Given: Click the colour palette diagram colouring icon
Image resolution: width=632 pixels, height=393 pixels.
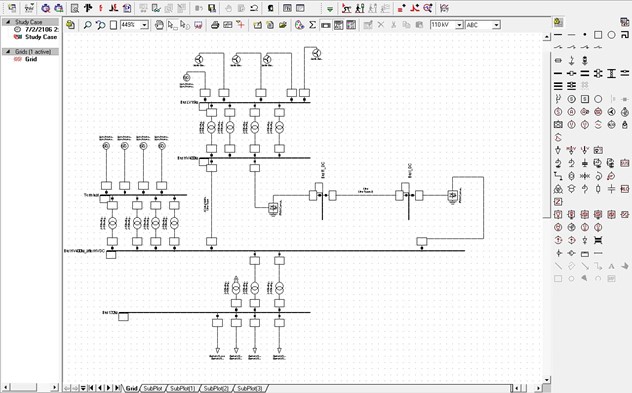Looking at the screenshot, I should point(299,25).
